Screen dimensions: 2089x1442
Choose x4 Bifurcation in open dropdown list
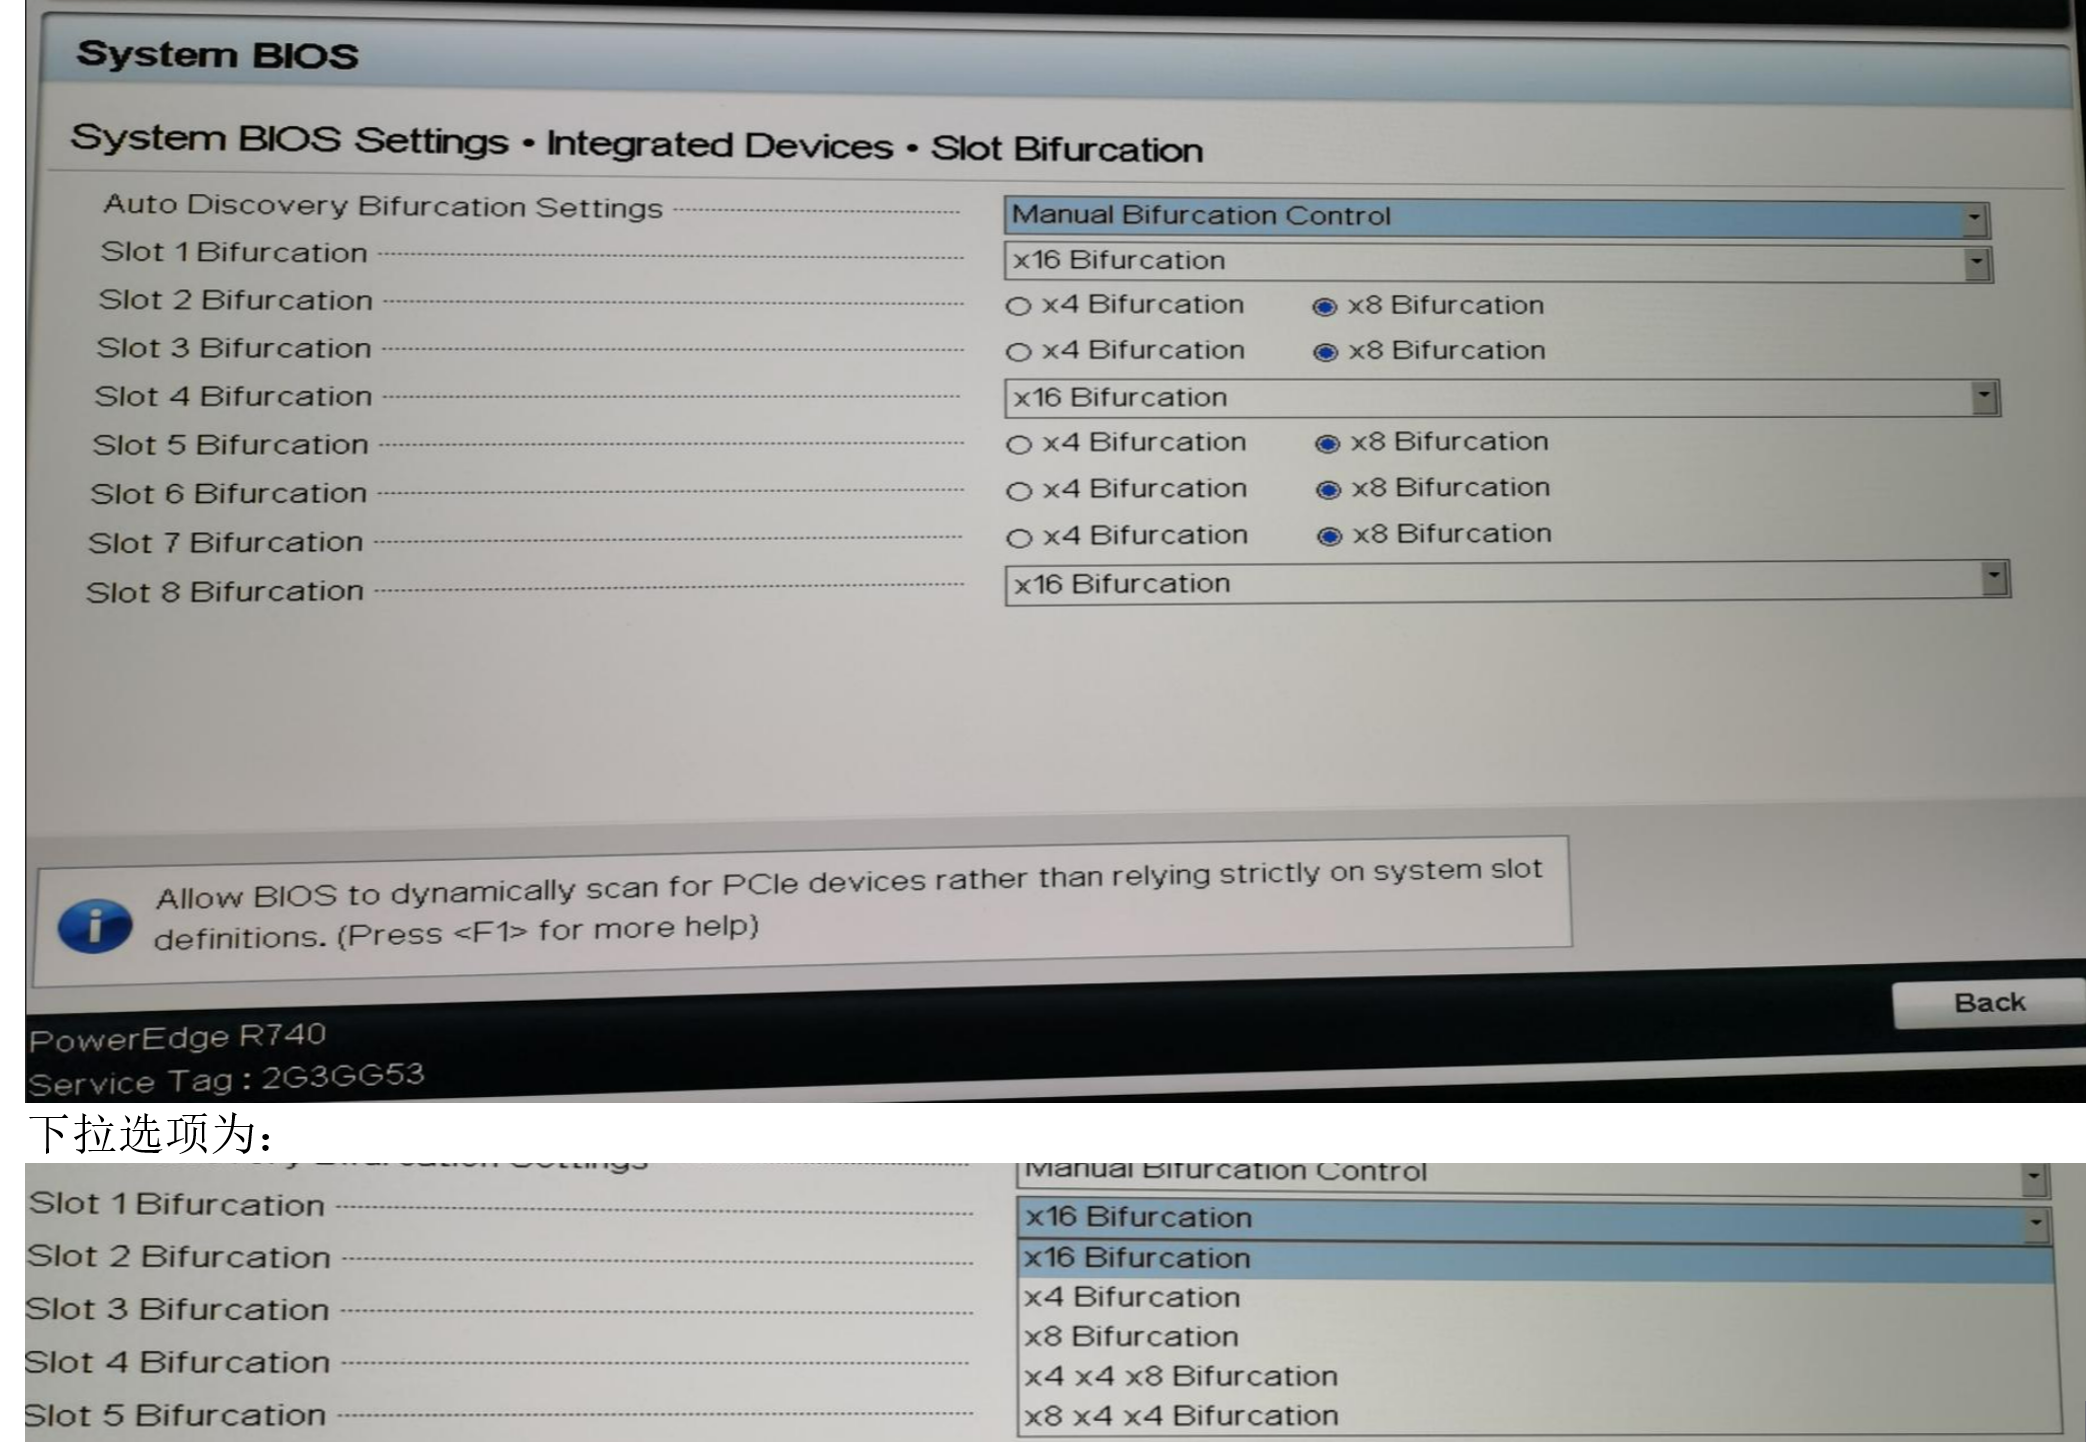pos(1131,1297)
